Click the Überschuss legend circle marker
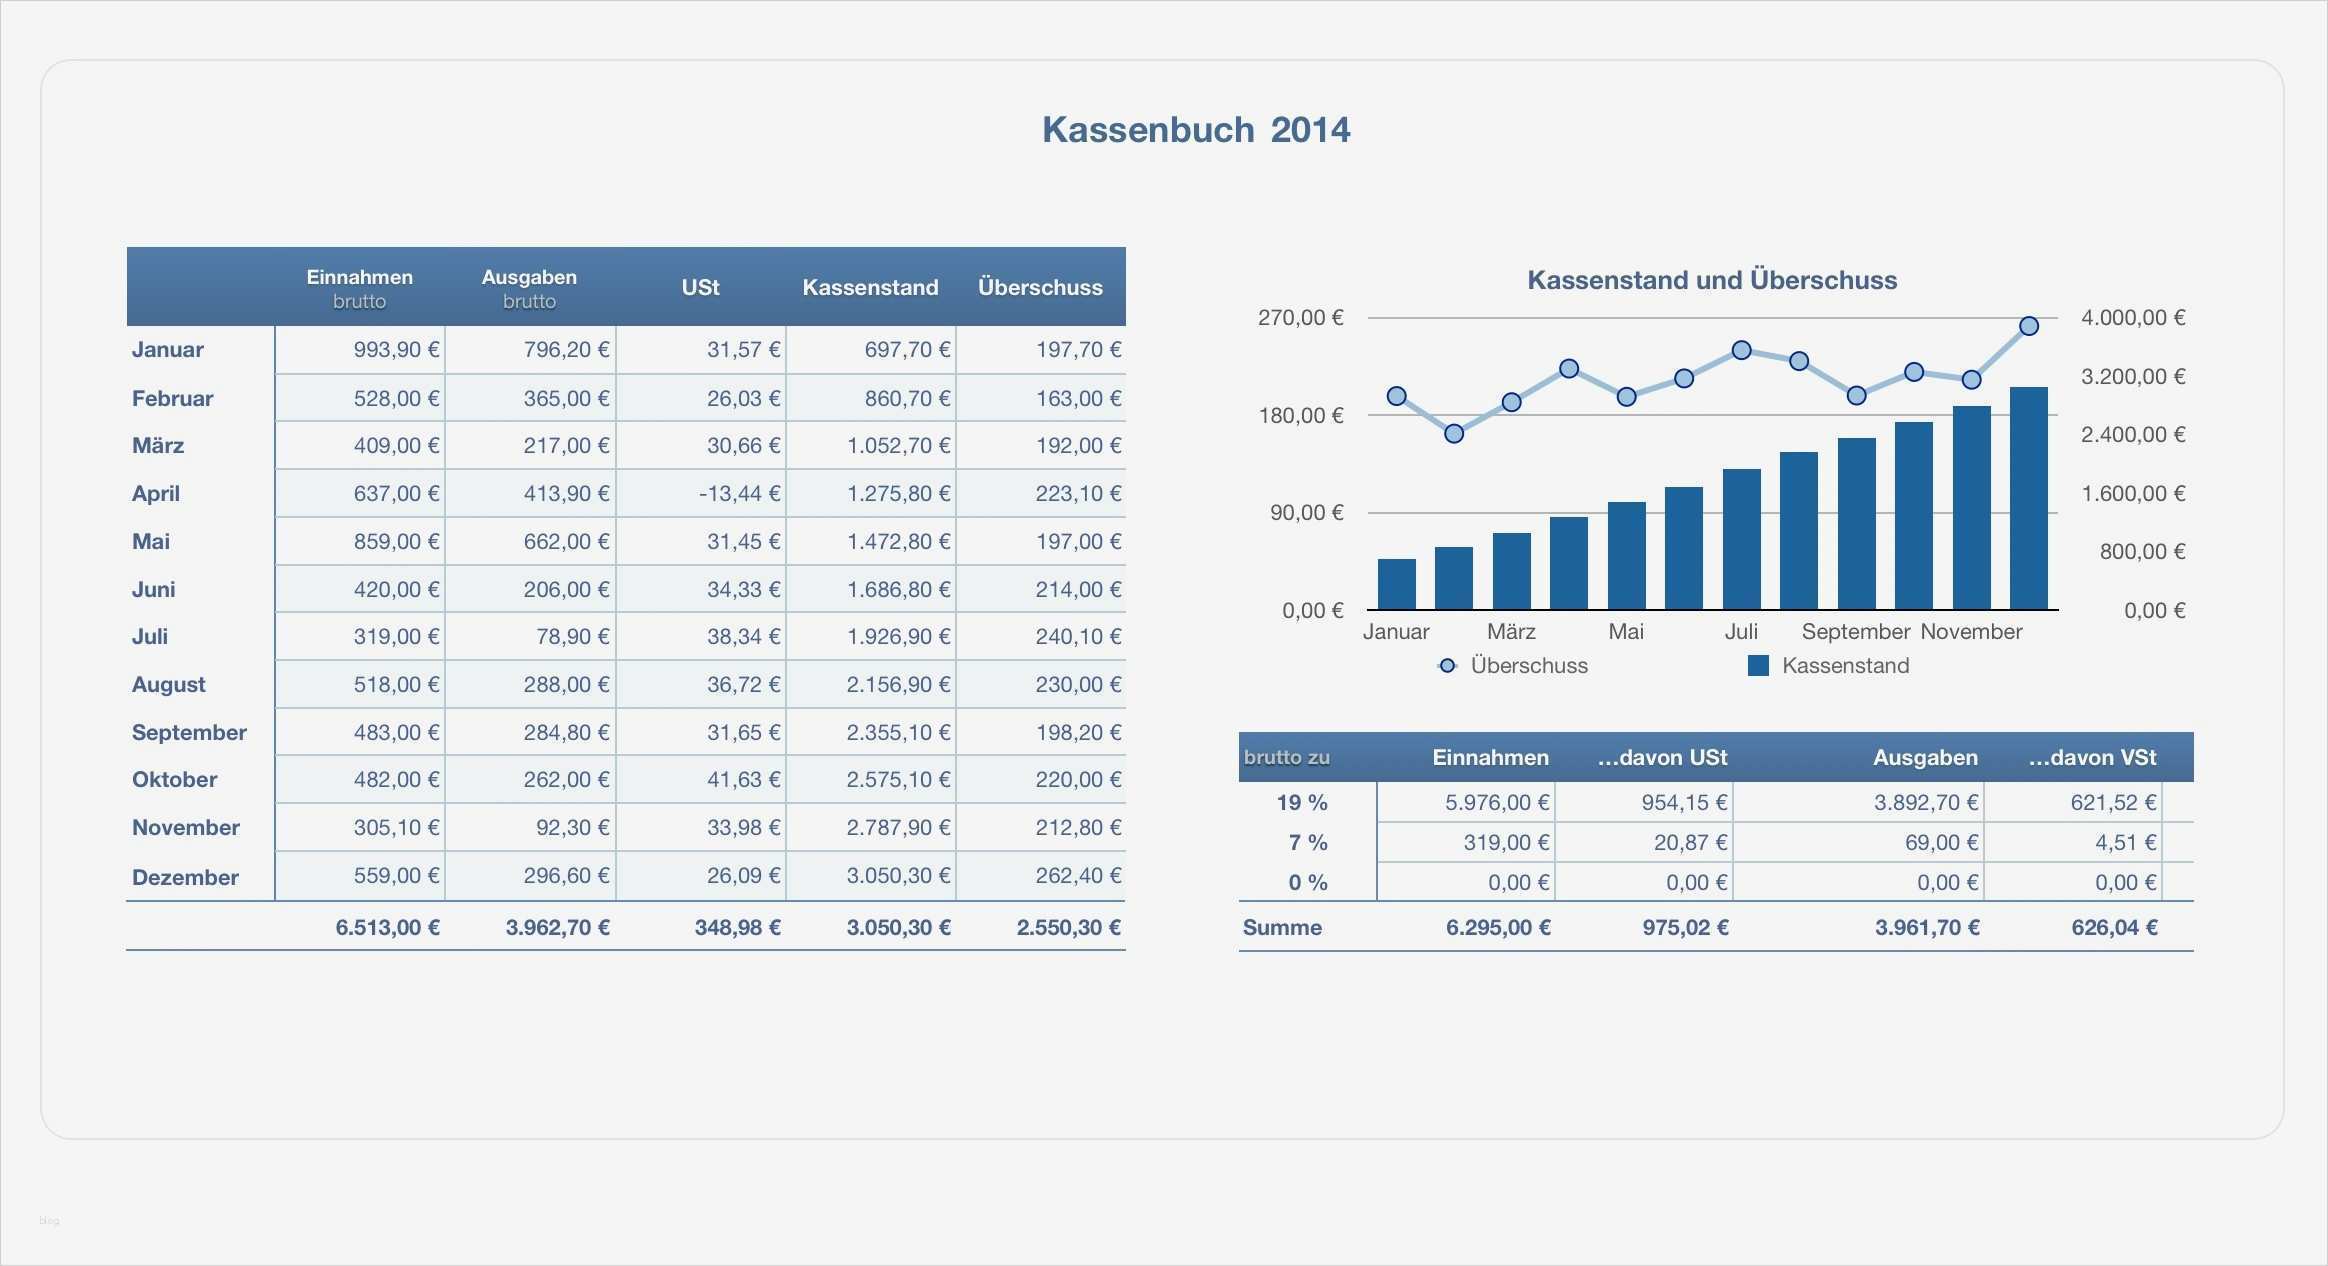2328x1266 pixels. pyautogui.click(x=1448, y=665)
